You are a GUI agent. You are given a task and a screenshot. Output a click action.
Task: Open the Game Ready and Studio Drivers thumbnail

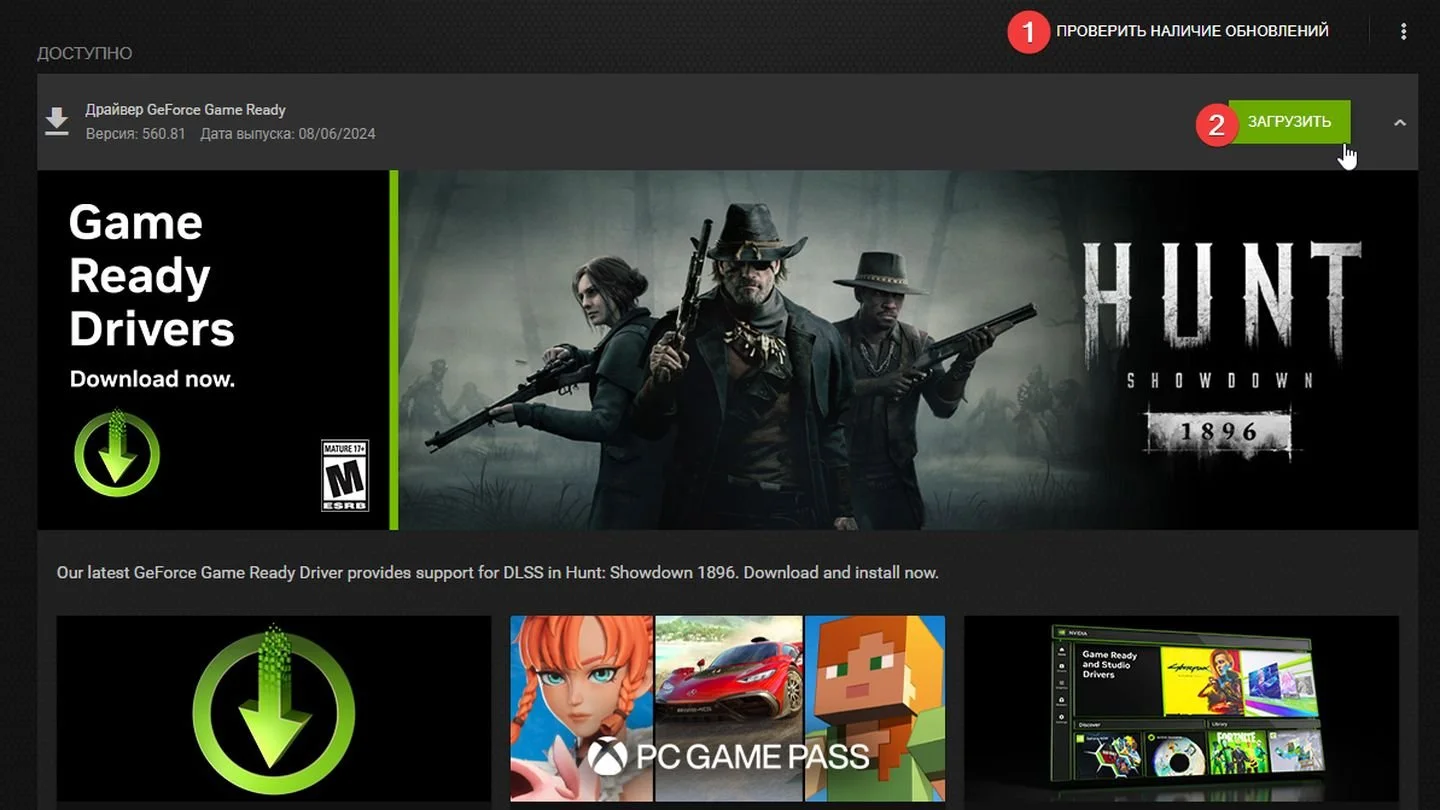click(1181, 708)
